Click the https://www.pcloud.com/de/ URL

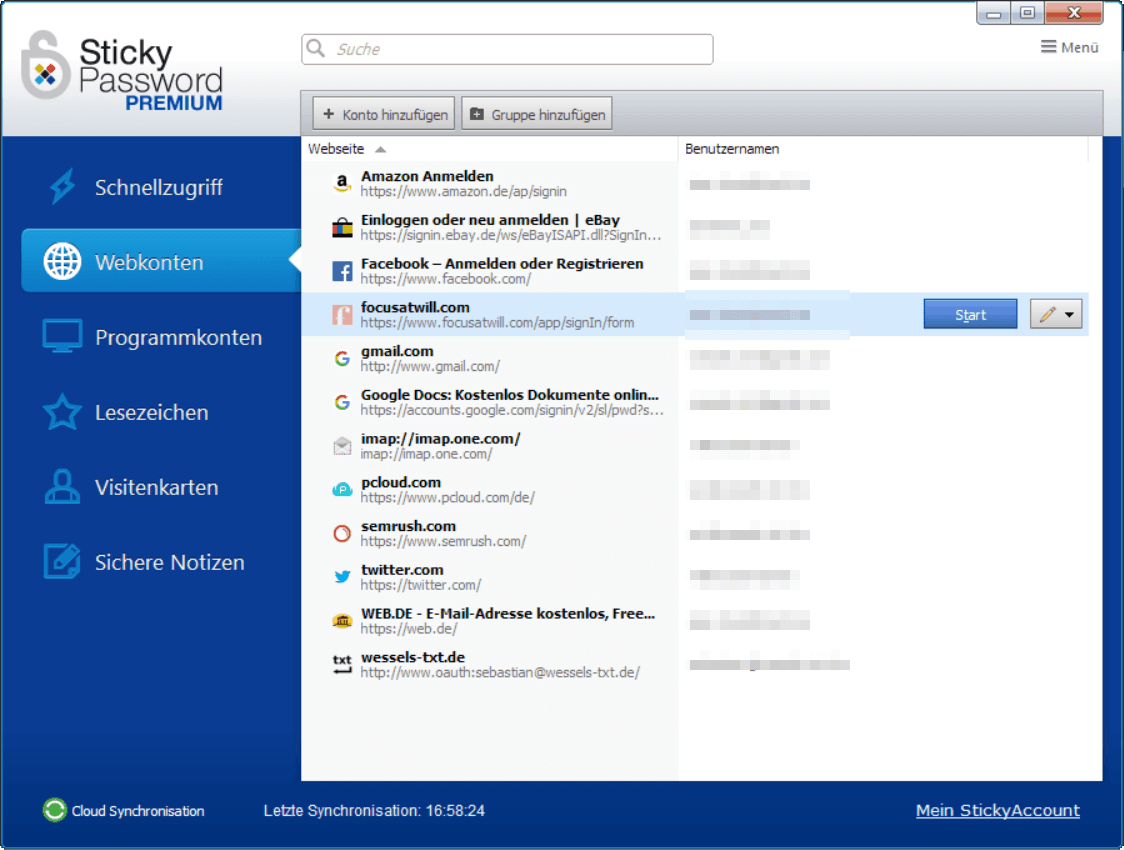tap(447, 497)
